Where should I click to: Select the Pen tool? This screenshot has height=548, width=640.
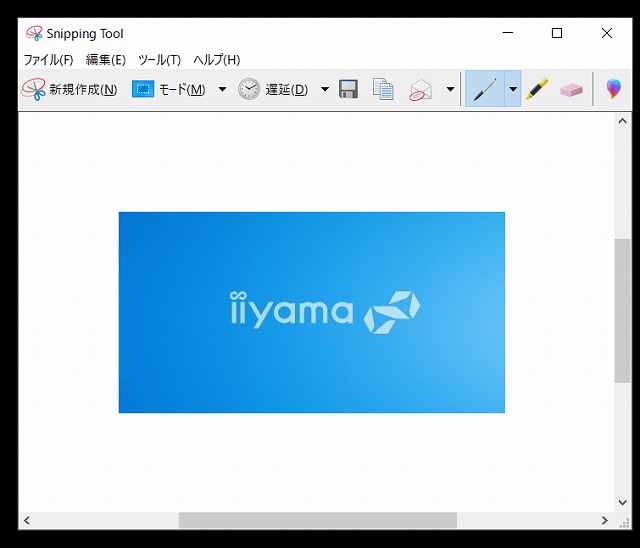coord(485,89)
